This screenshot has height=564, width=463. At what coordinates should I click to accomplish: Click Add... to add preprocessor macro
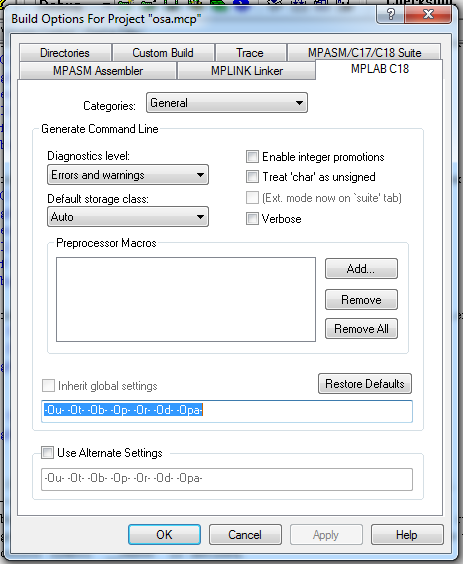pyautogui.click(x=361, y=269)
